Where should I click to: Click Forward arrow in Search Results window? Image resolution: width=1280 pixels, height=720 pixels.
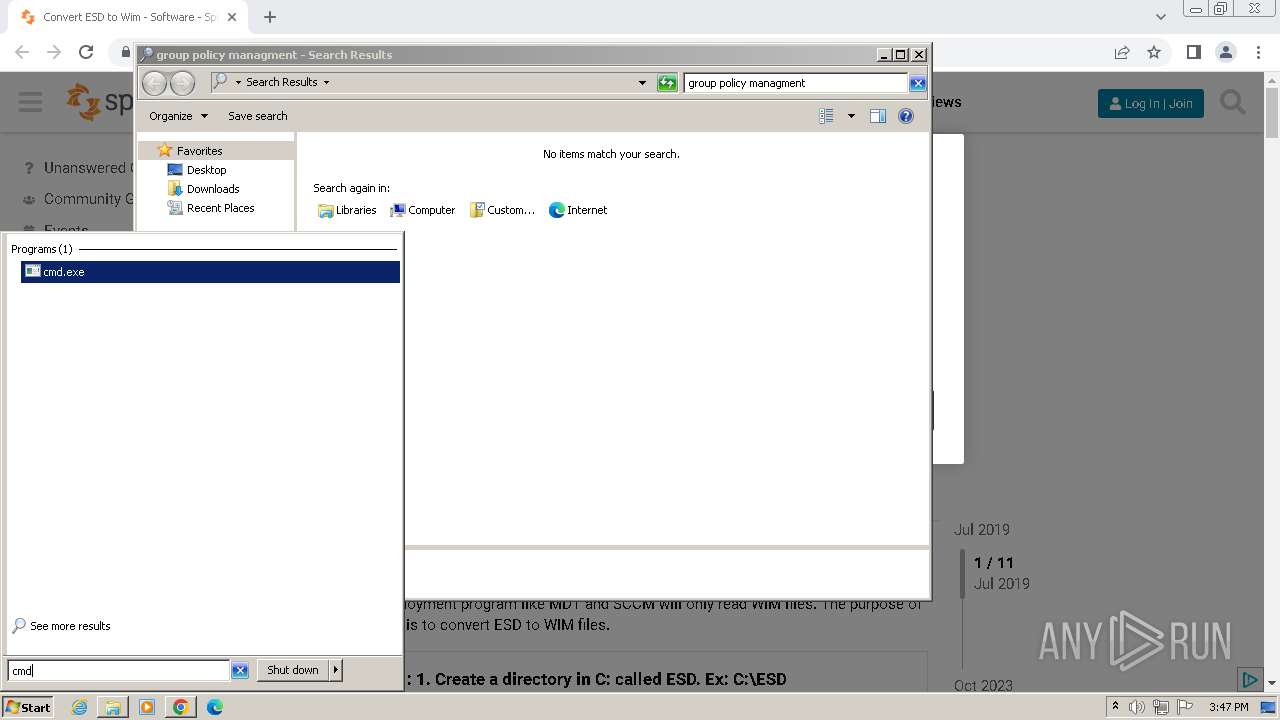click(x=182, y=83)
